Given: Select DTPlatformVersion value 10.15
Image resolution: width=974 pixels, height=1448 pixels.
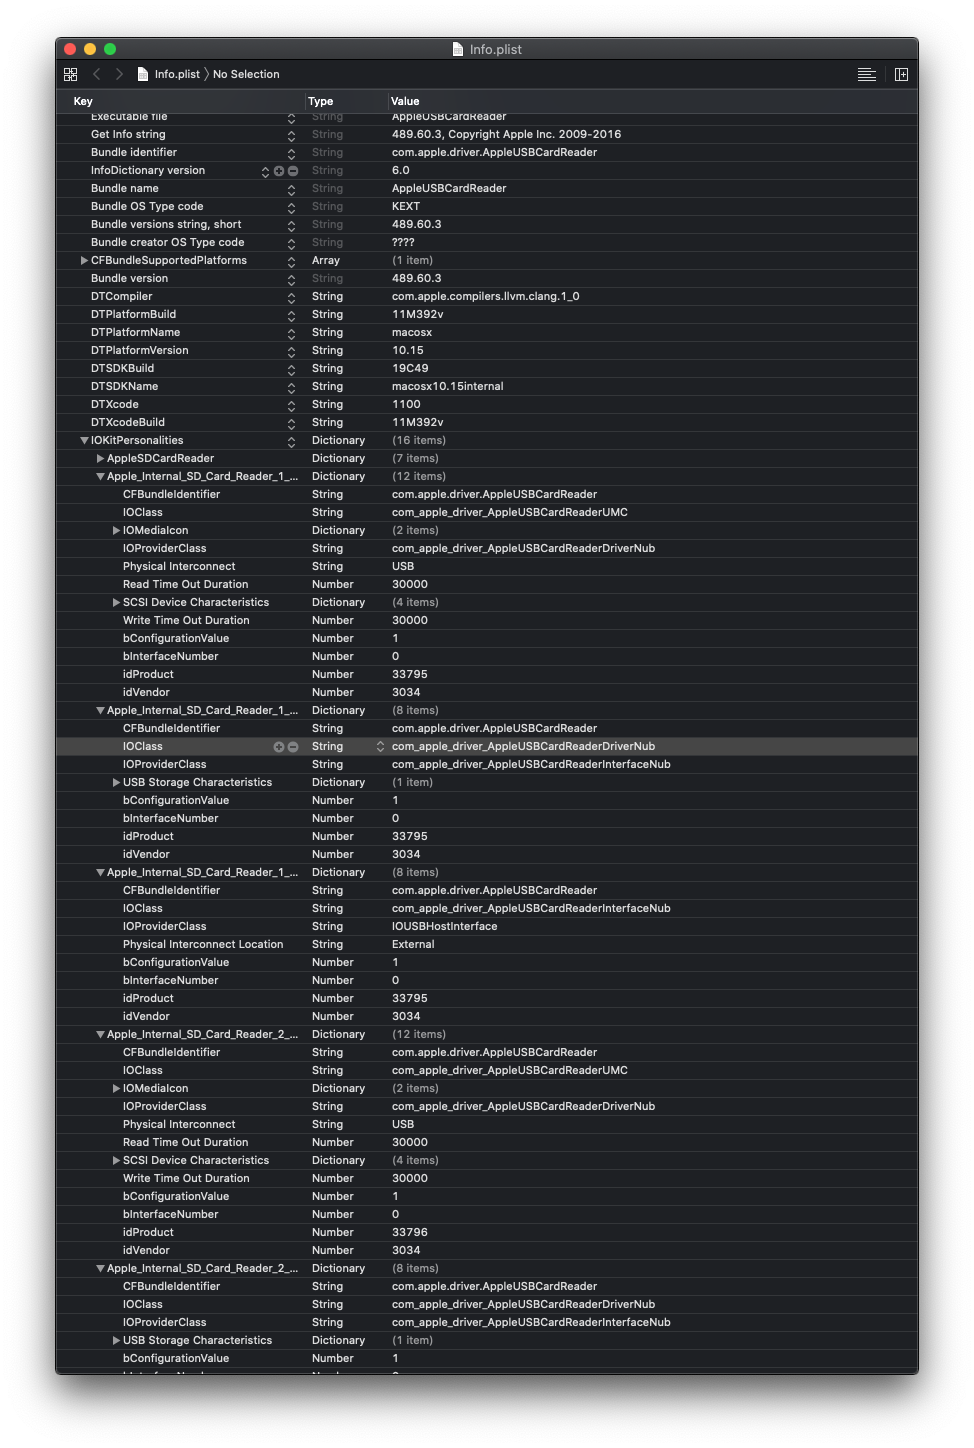Looking at the screenshot, I should click(x=408, y=350).
